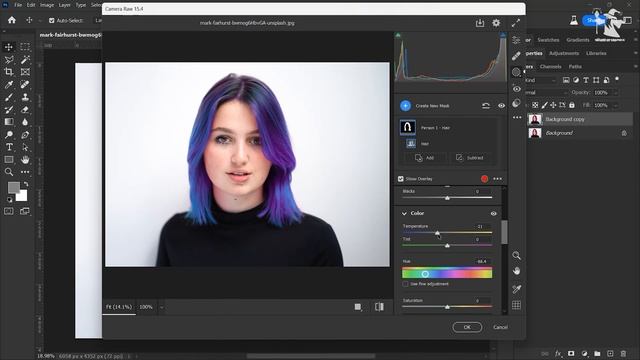Toggle Camera Raw color sampler eyedropper

[516, 289]
